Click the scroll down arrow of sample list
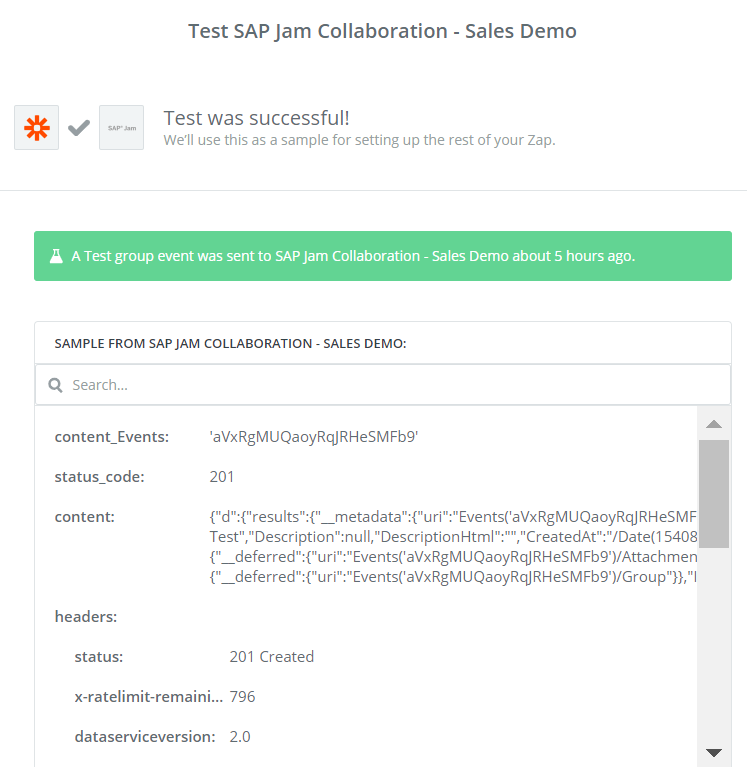Image resolution: width=747 pixels, height=767 pixels. pyautogui.click(x=714, y=752)
